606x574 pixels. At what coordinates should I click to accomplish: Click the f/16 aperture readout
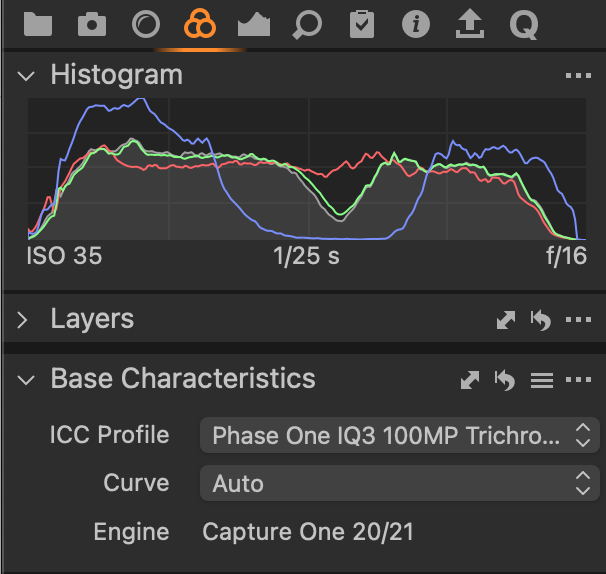(x=566, y=256)
